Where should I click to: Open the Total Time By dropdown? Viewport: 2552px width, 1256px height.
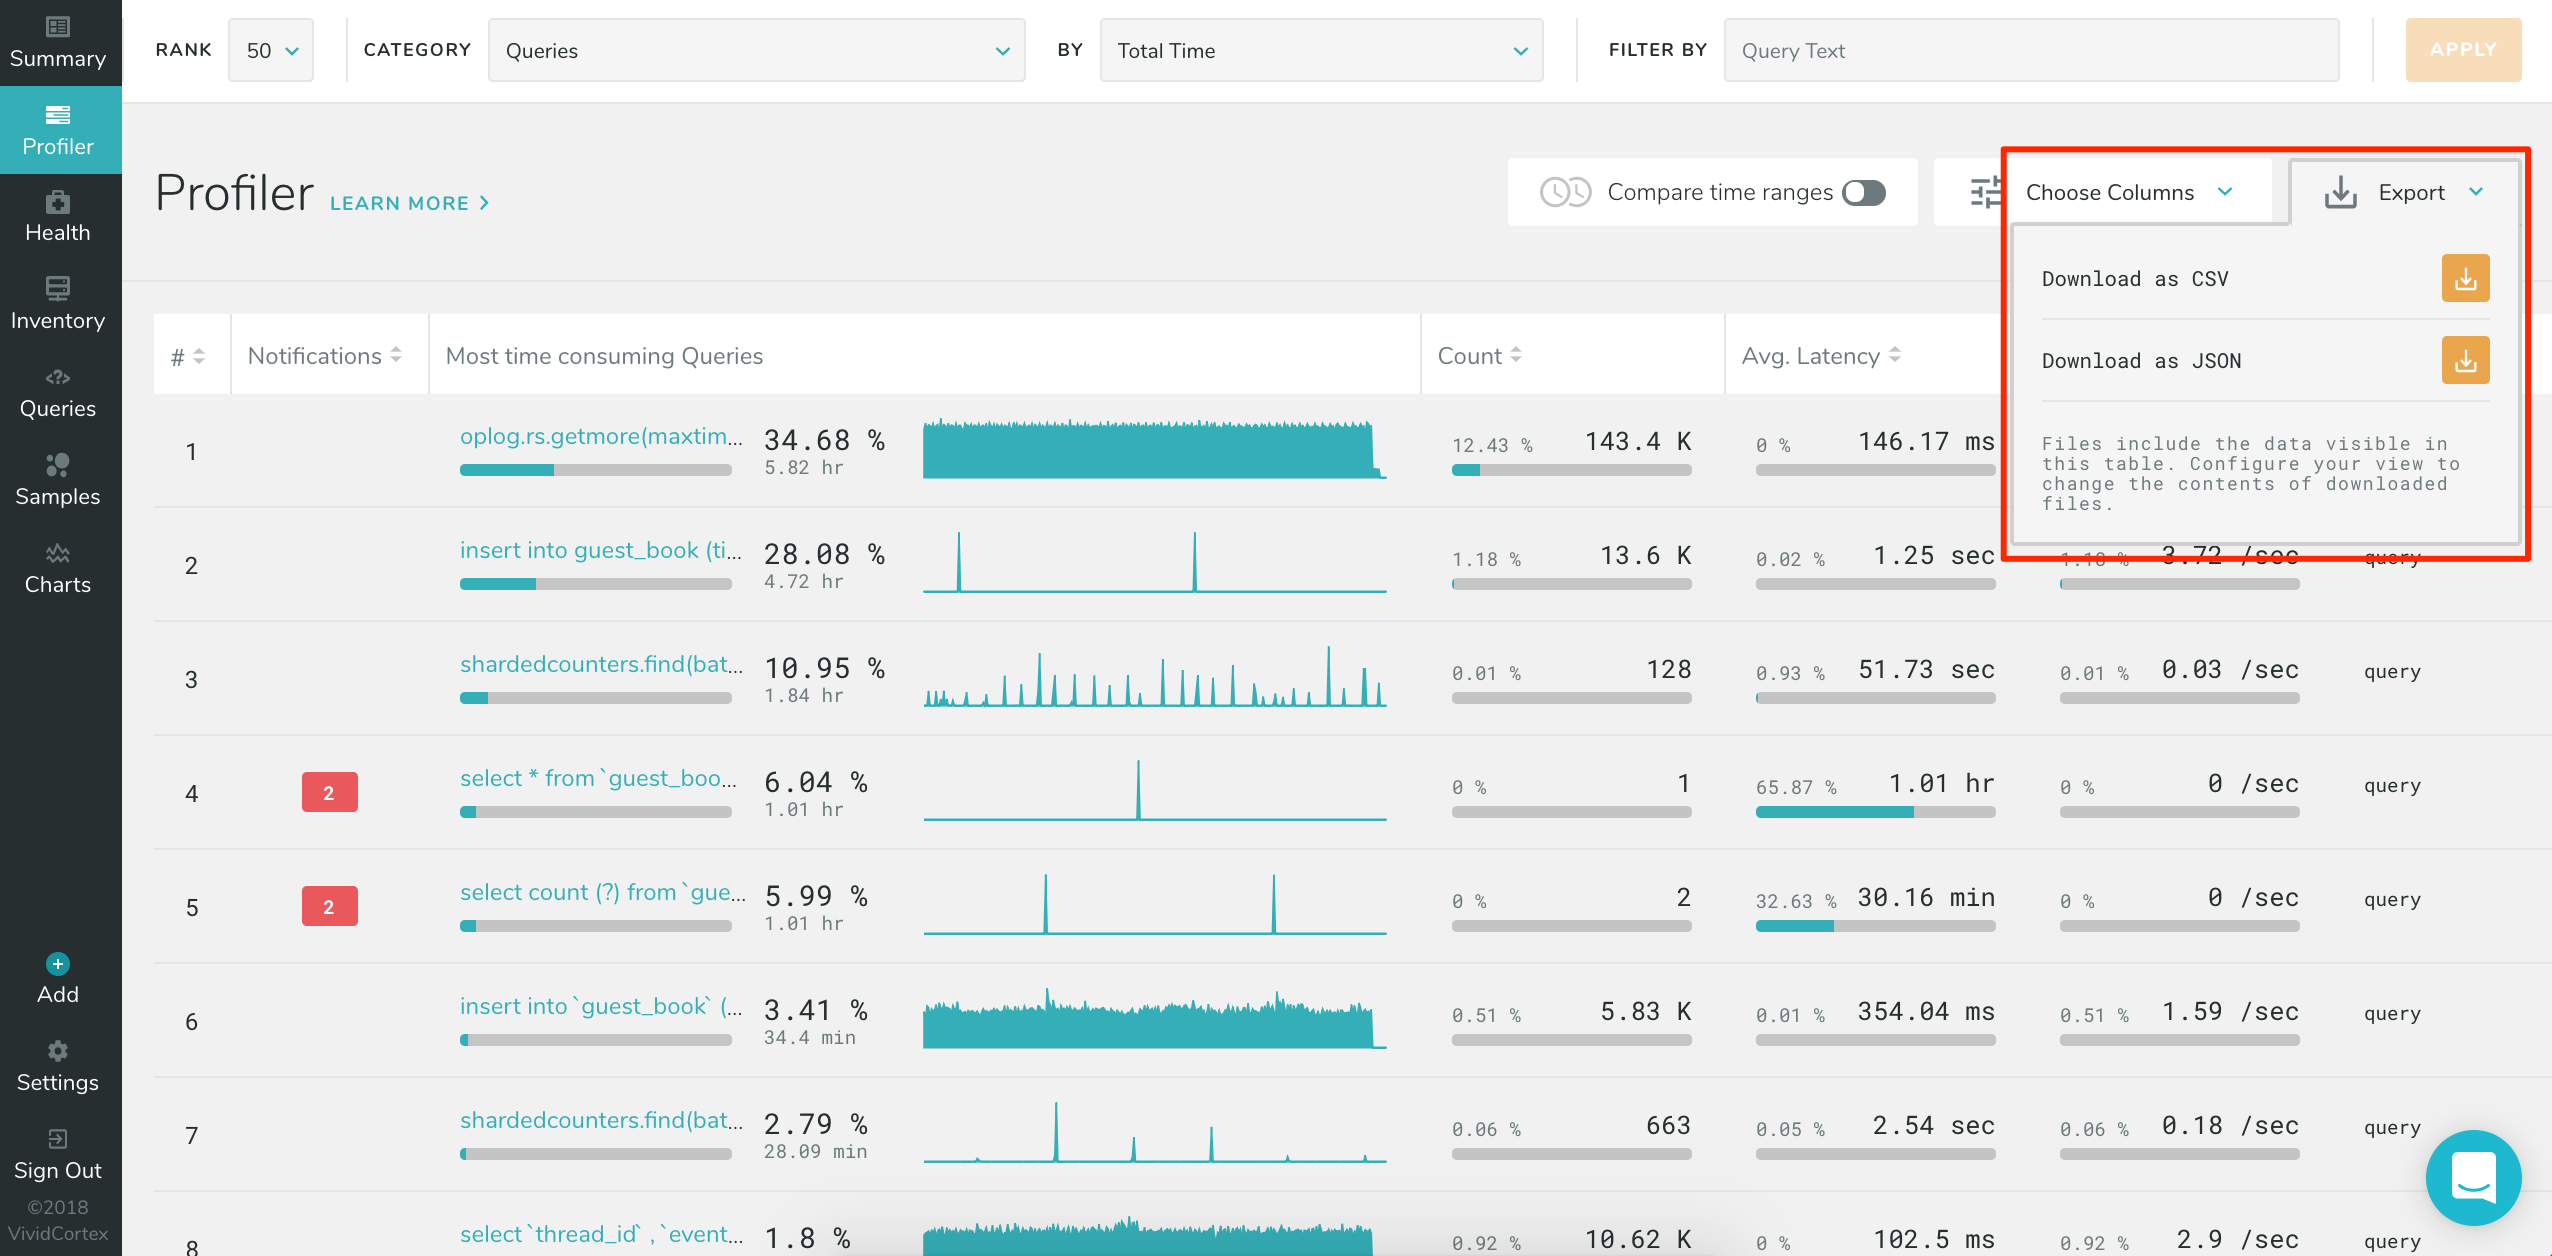pos(1320,51)
